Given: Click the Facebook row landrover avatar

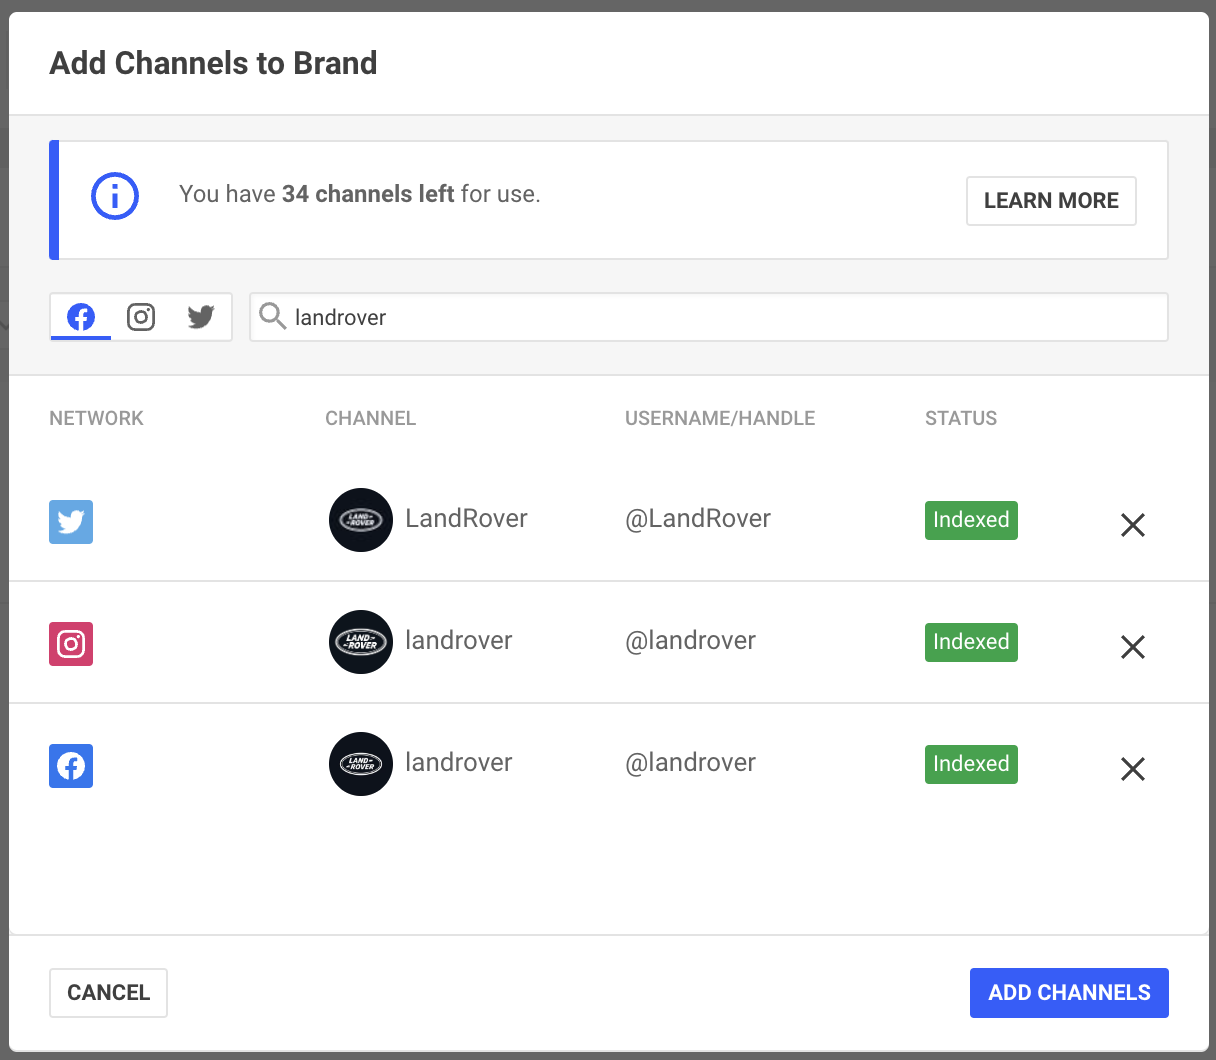Looking at the screenshot, I should [x=361, y=764].
